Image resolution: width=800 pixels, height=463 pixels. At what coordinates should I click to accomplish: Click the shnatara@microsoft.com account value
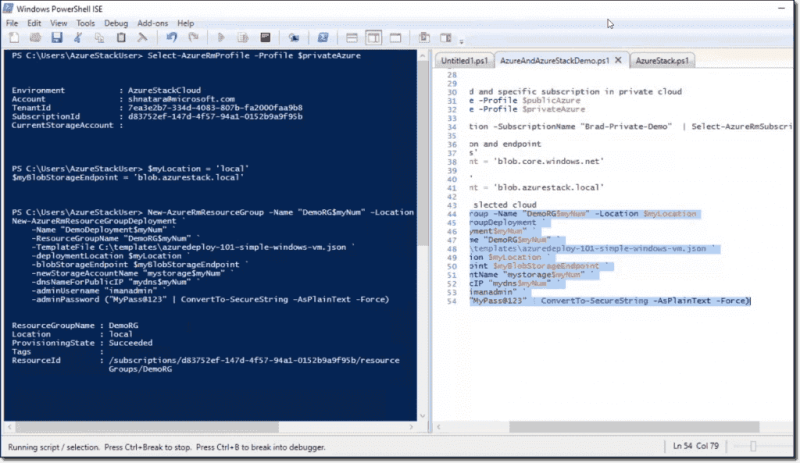pos(181,99)
